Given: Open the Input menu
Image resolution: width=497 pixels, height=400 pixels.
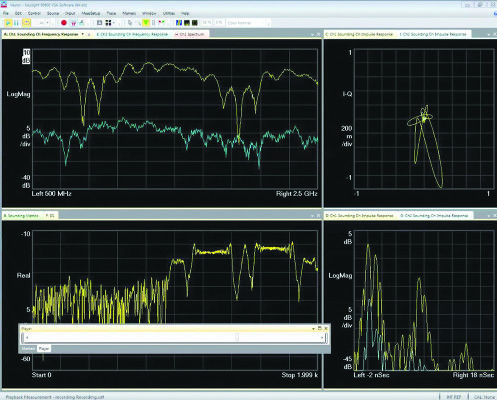Looking at the screenshot, I should (70, 13).
